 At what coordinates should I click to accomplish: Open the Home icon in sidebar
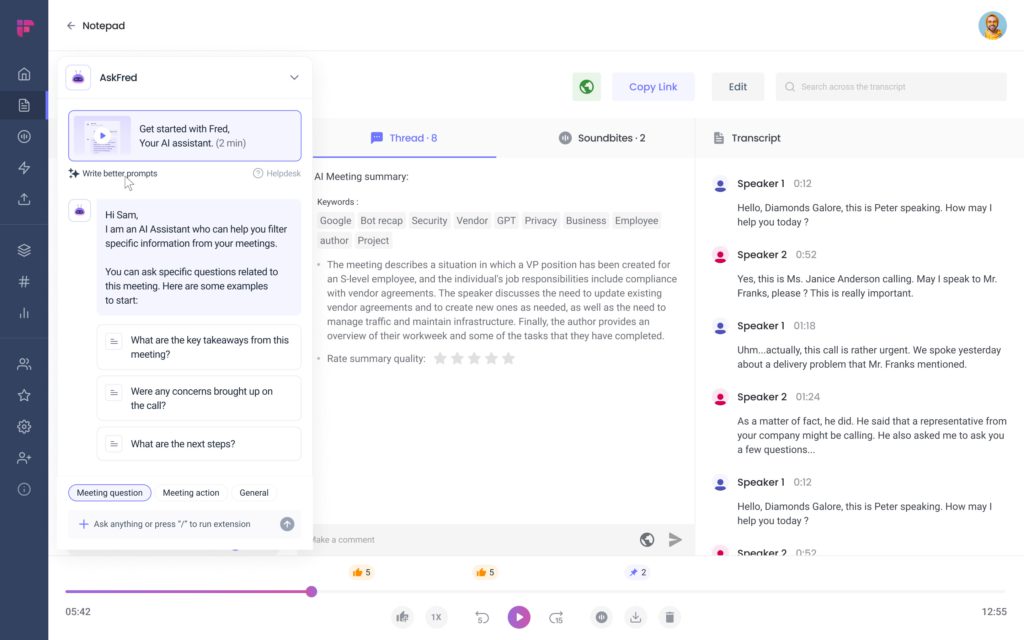[x=24, y=74]
